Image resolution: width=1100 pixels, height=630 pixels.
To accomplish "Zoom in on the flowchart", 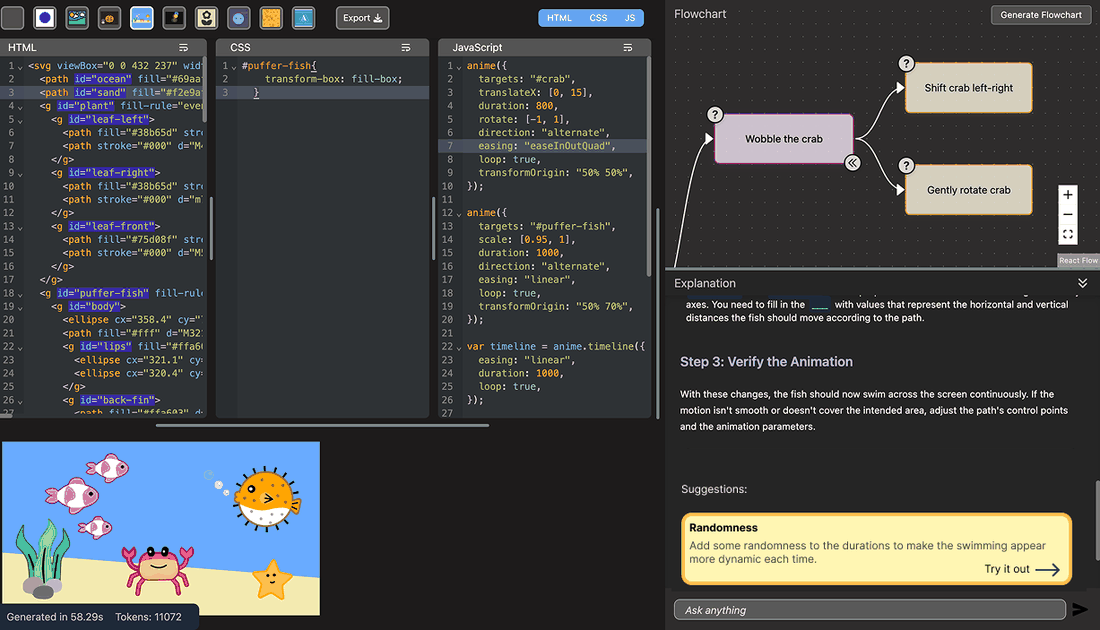I will coord(1068,195).
